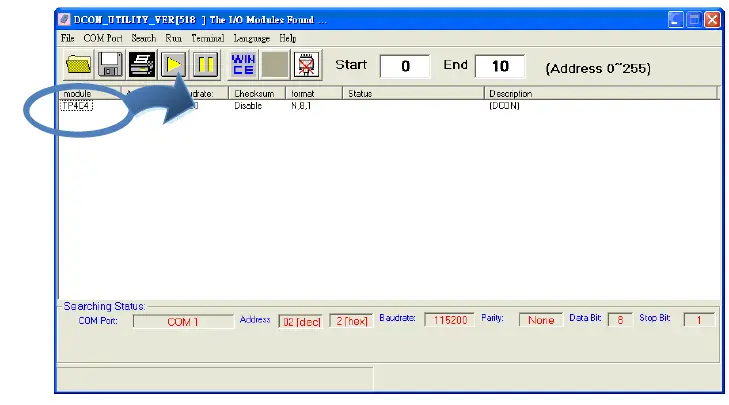Click the 2 [hex] address field
729x405 pixels.
351,321
